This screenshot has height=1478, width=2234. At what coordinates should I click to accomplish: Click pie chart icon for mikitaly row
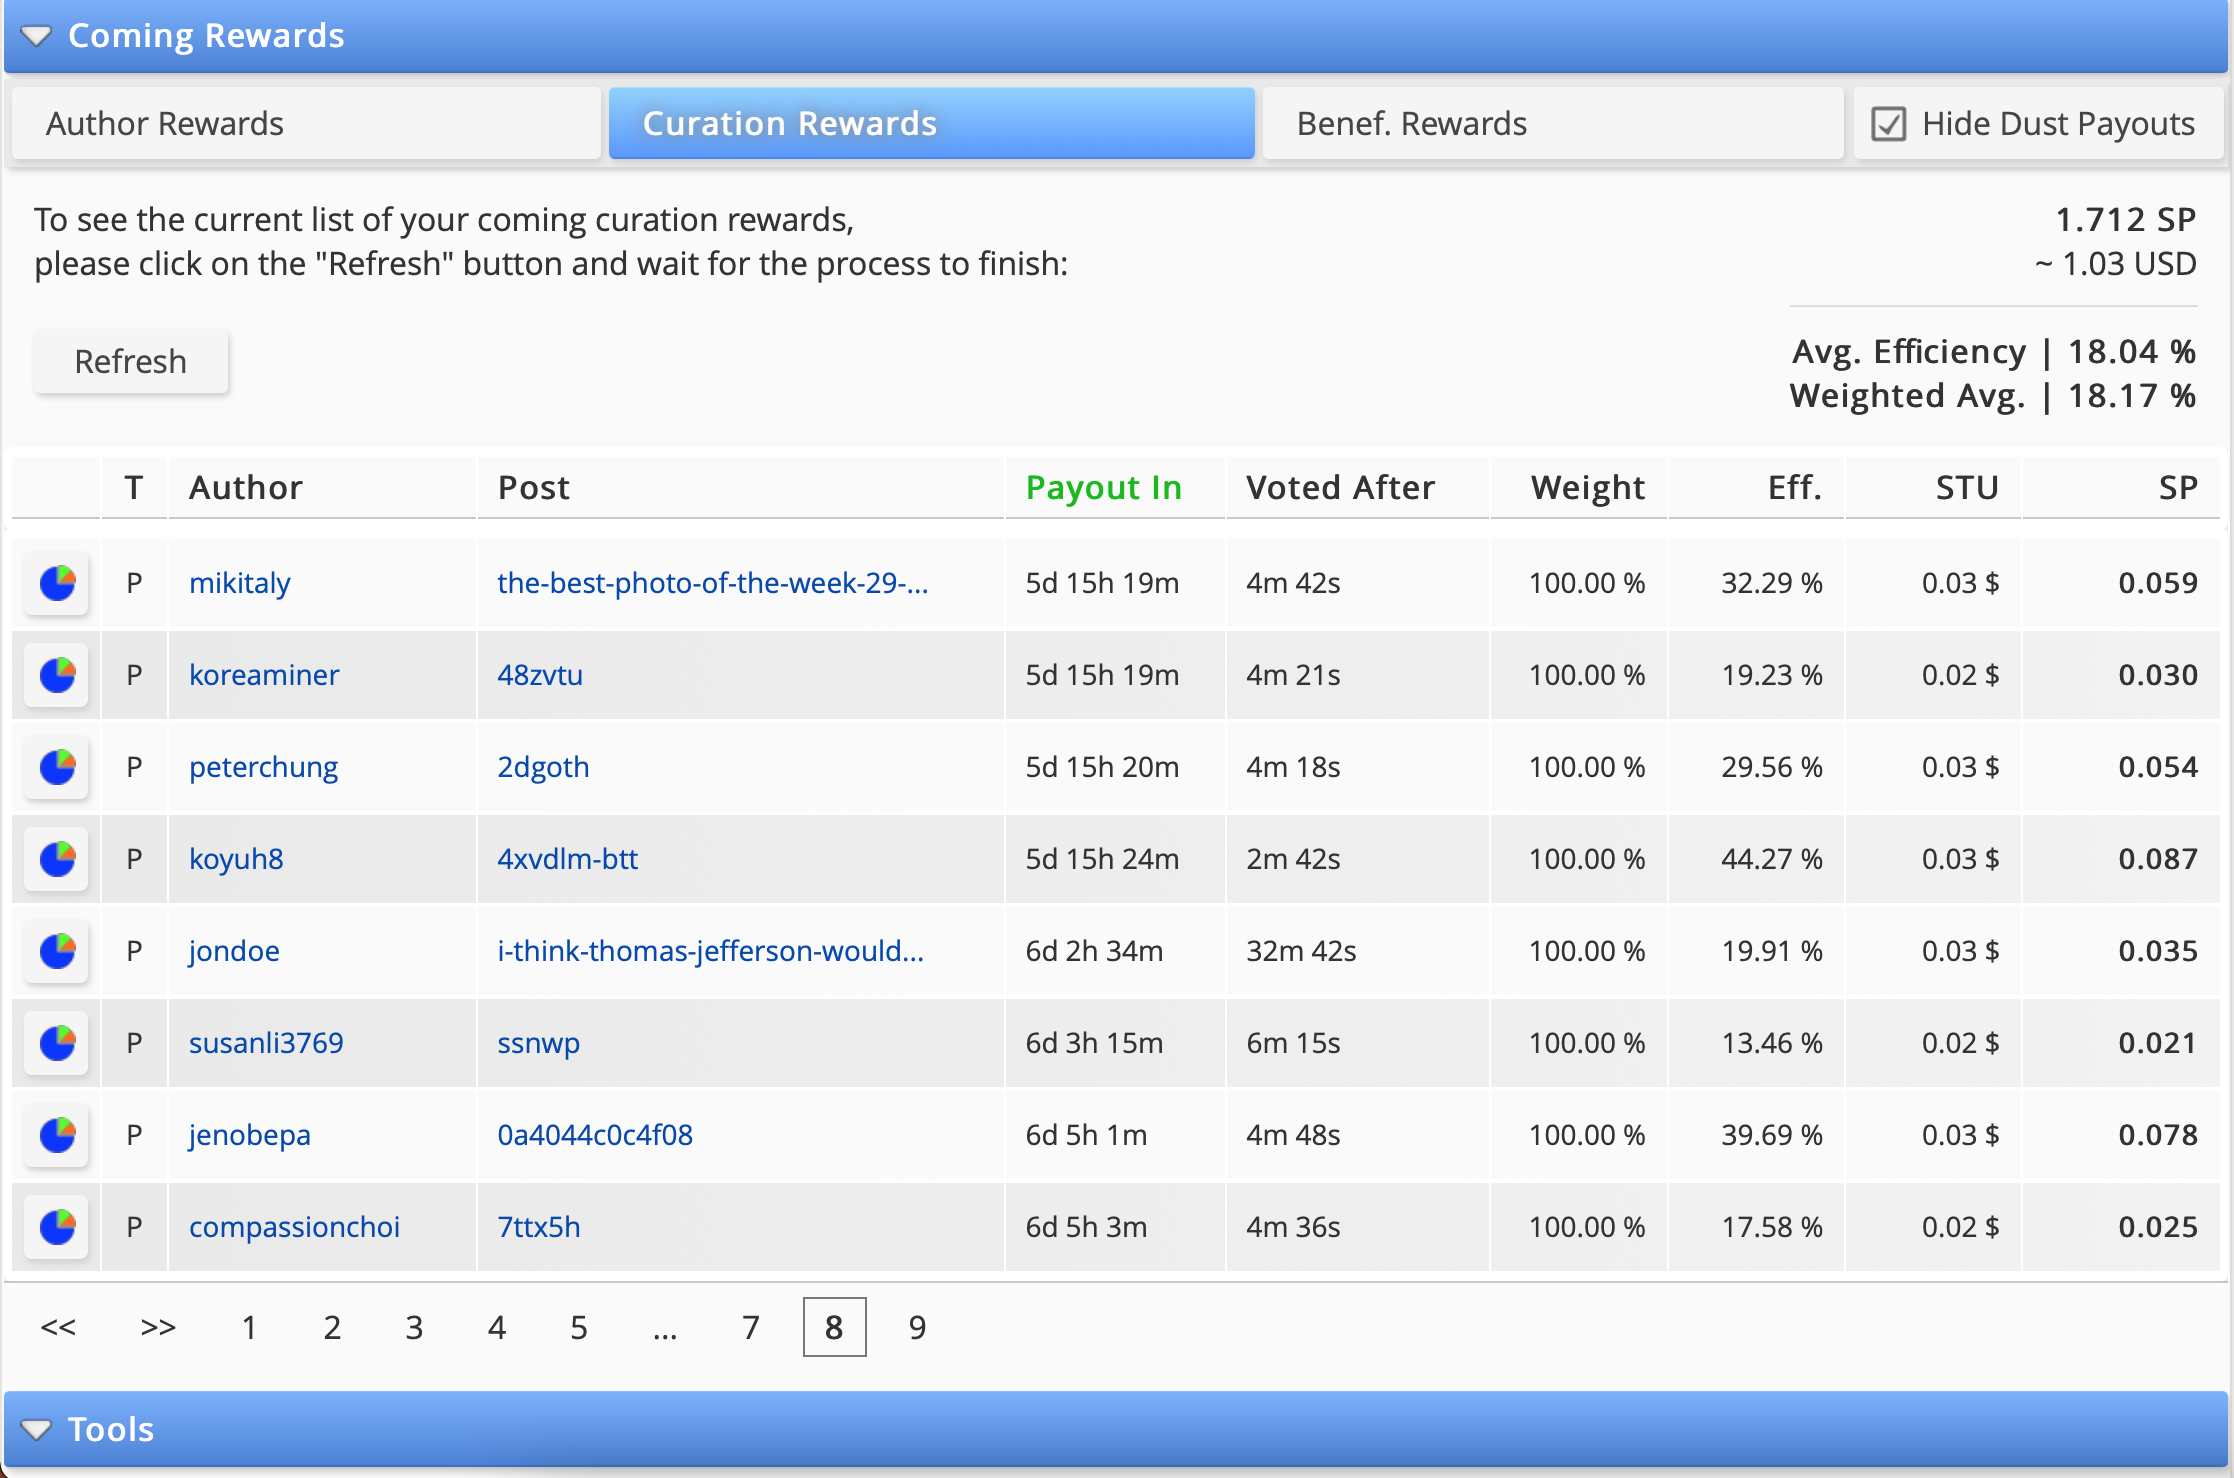pos(57,583)
